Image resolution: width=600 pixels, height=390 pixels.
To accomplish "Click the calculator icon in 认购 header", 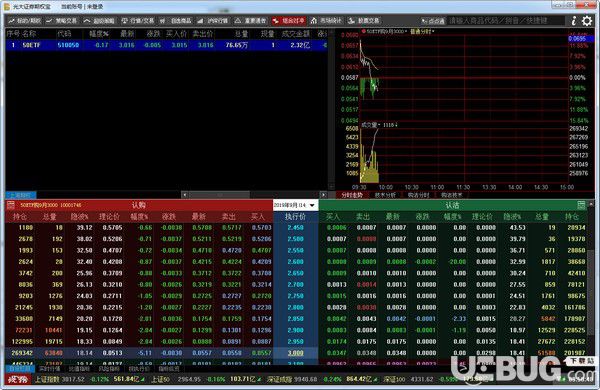I will coord(10,206).
